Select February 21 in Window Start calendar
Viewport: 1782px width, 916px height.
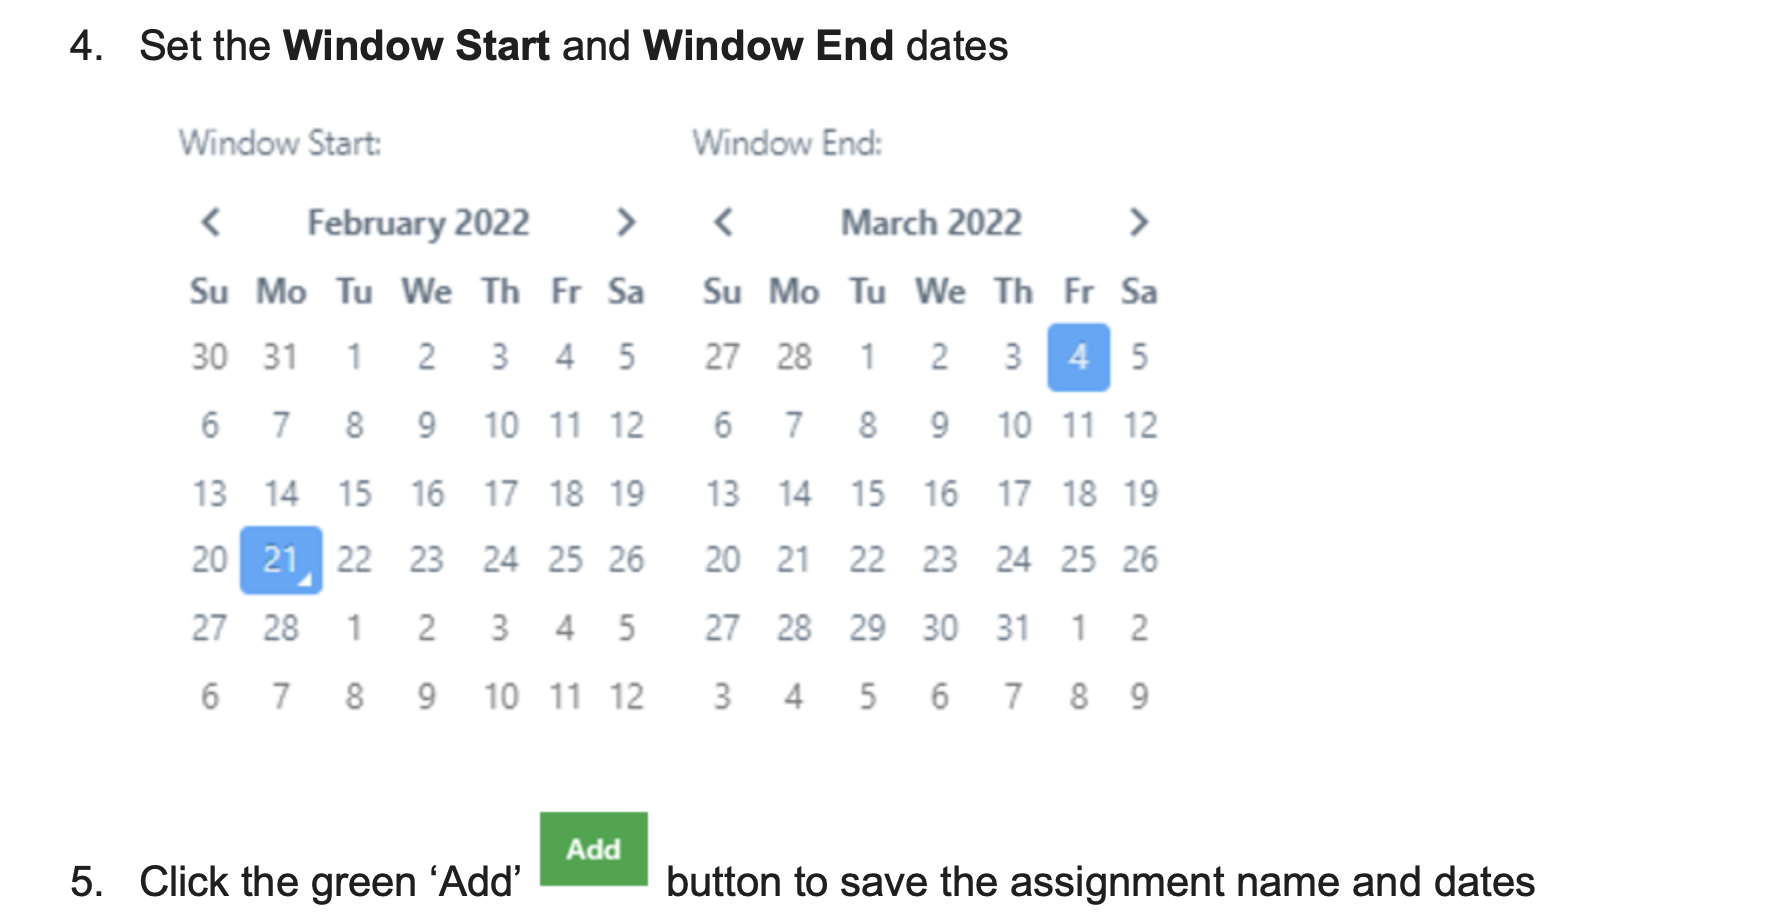(x=281, y=560)
